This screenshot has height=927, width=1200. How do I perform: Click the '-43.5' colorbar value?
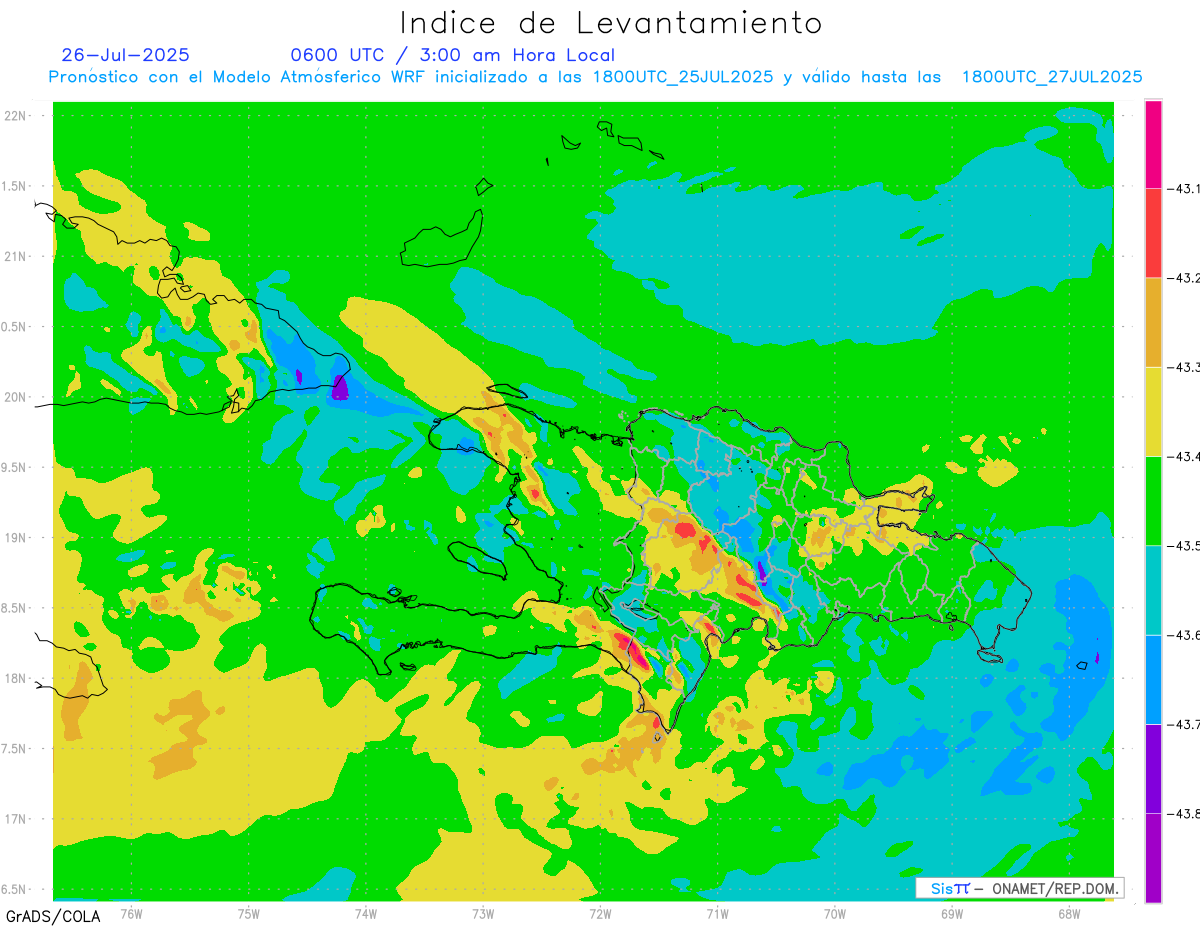[x=1186, y=545]
